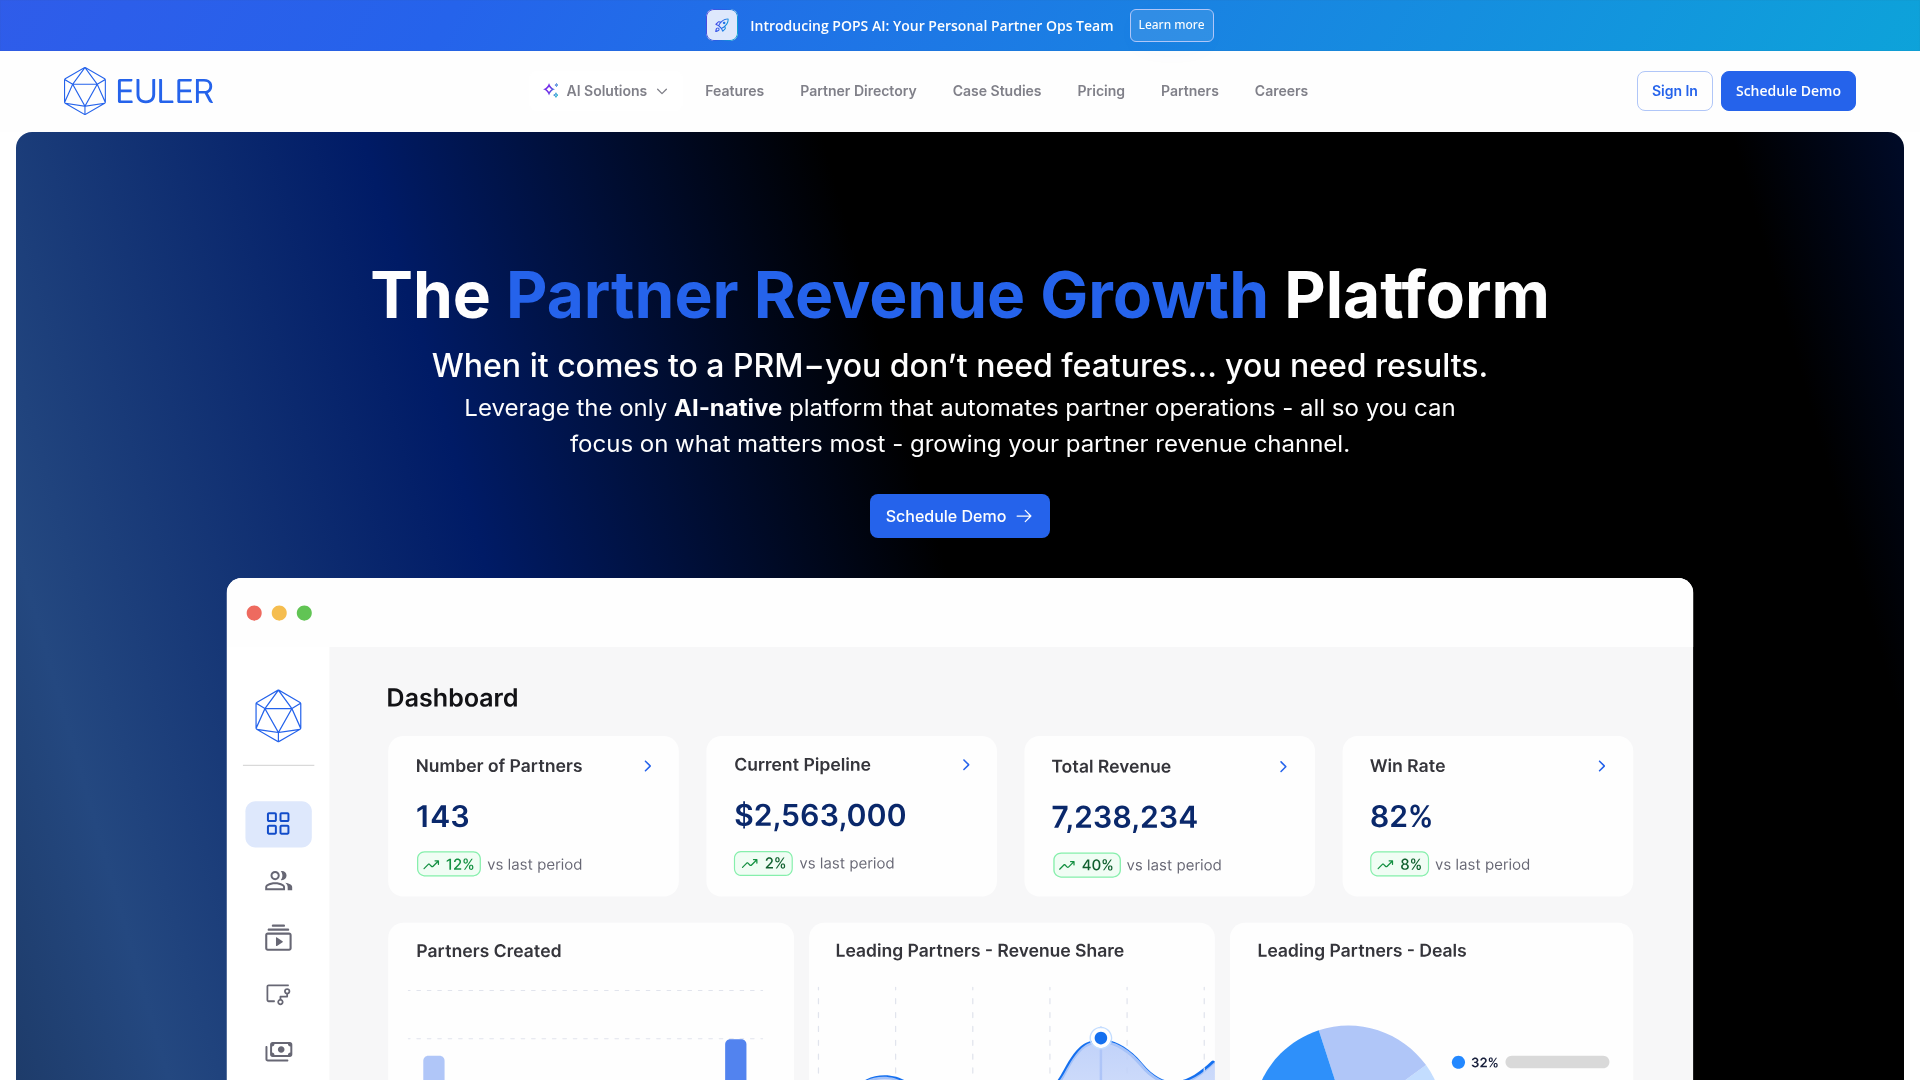Click the red window dot
This screenshot has height=1080, width=1920.
click(x=254, y=613)
